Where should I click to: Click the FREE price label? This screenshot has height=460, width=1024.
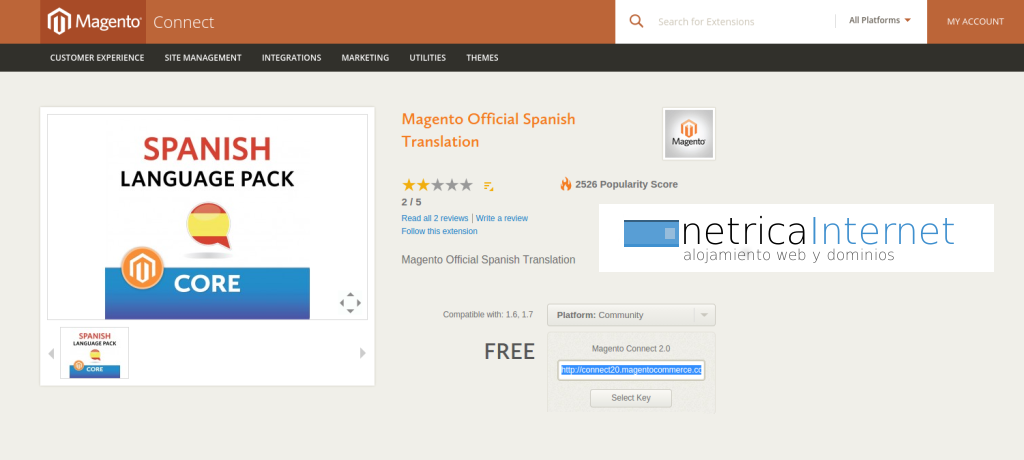(x=509, y=352)
